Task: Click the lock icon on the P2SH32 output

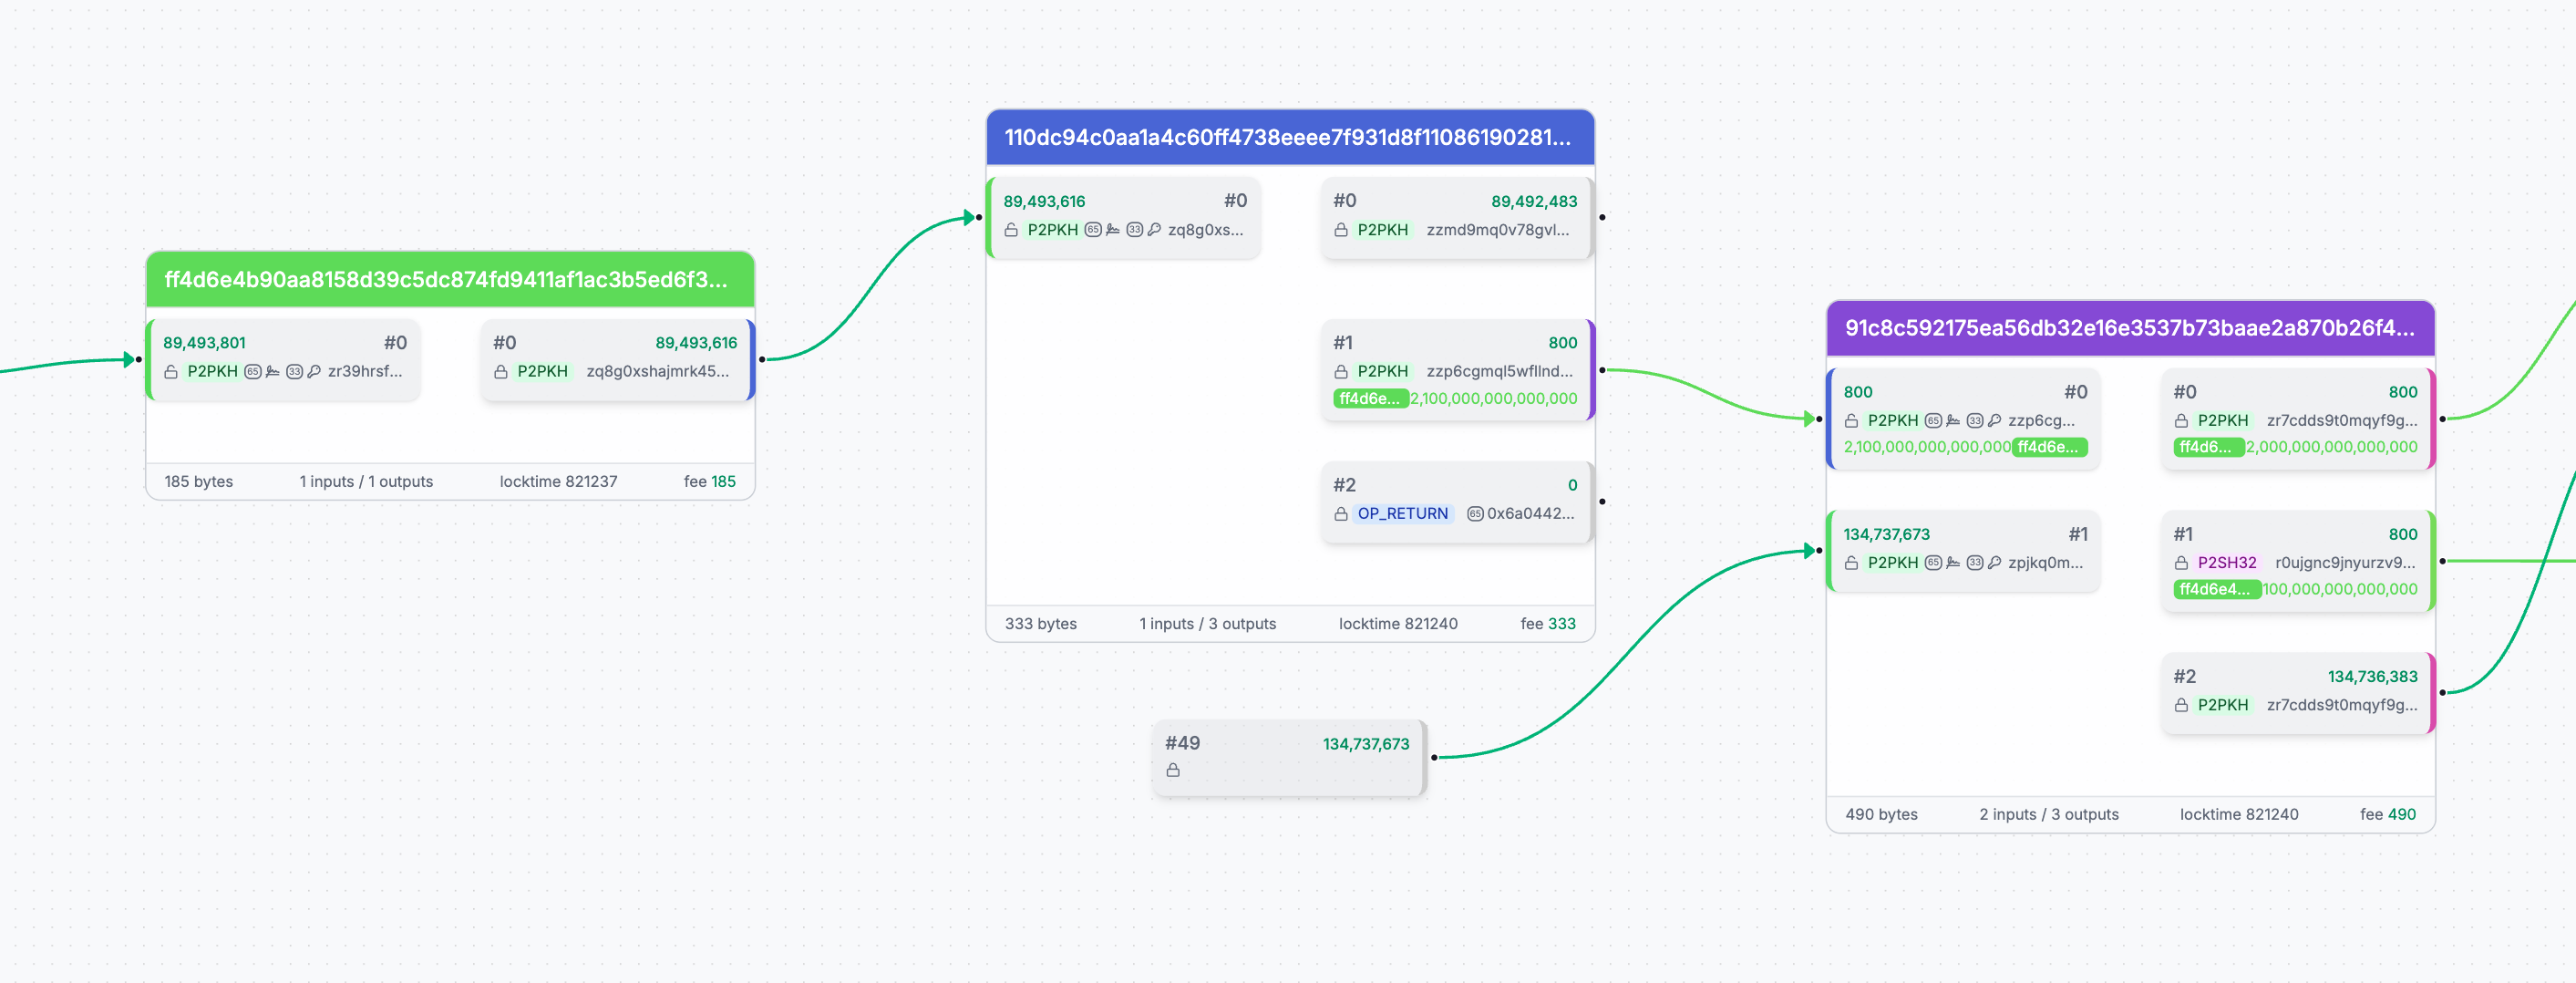Action: pos(2181,562)
